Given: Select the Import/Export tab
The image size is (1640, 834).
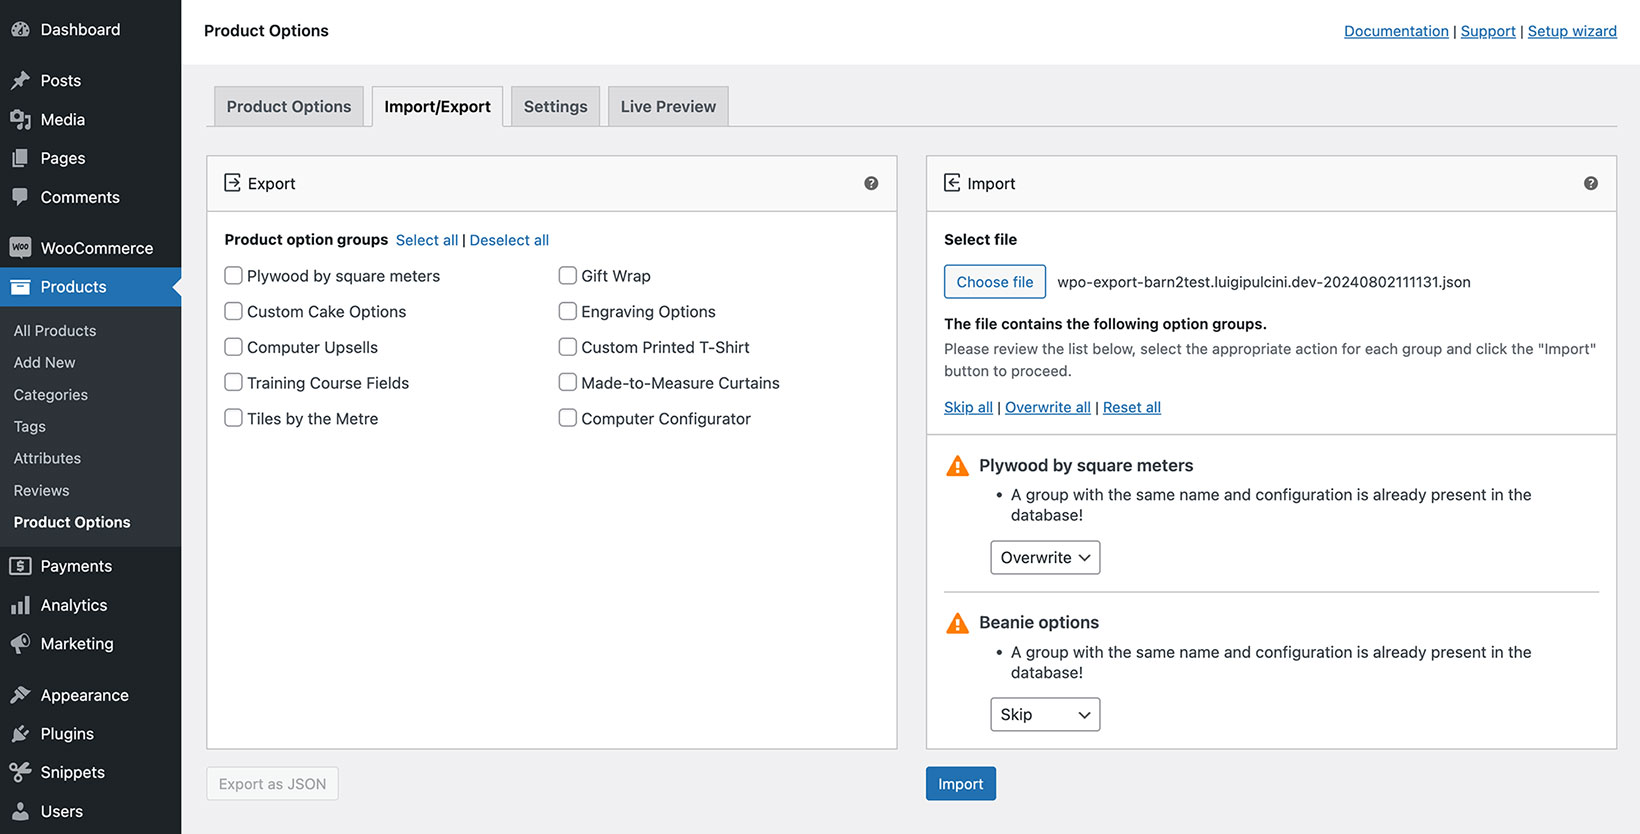Looking at the screenshot, I should coord(437,106).
